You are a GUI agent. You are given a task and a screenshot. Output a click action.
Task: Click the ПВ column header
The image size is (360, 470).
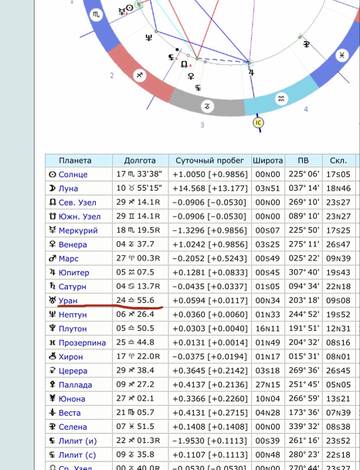click(x=303, y=160)
